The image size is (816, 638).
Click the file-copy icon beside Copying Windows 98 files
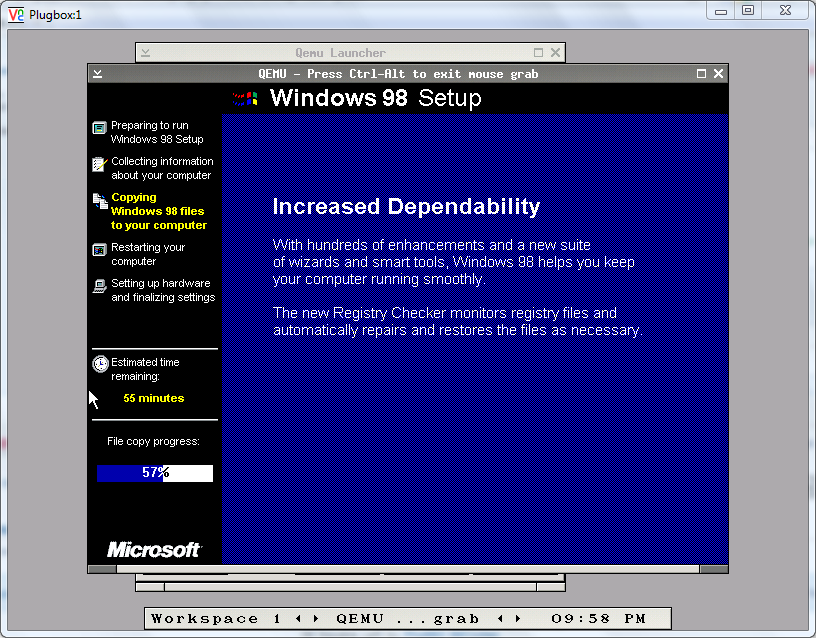(100, 201)
